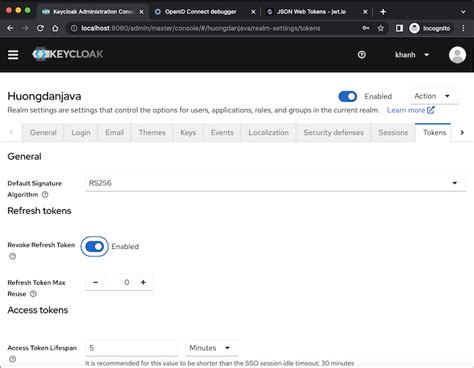Show help for Revoke Refresh Token

click(12, 256)
